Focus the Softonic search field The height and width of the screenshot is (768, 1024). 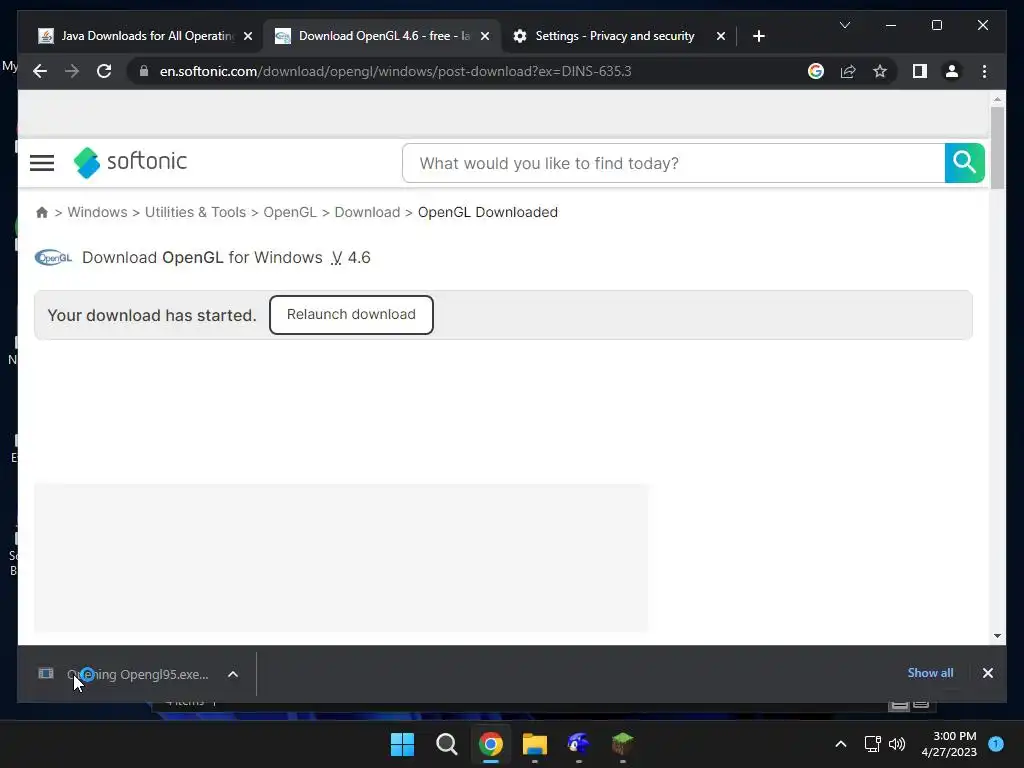673,163
